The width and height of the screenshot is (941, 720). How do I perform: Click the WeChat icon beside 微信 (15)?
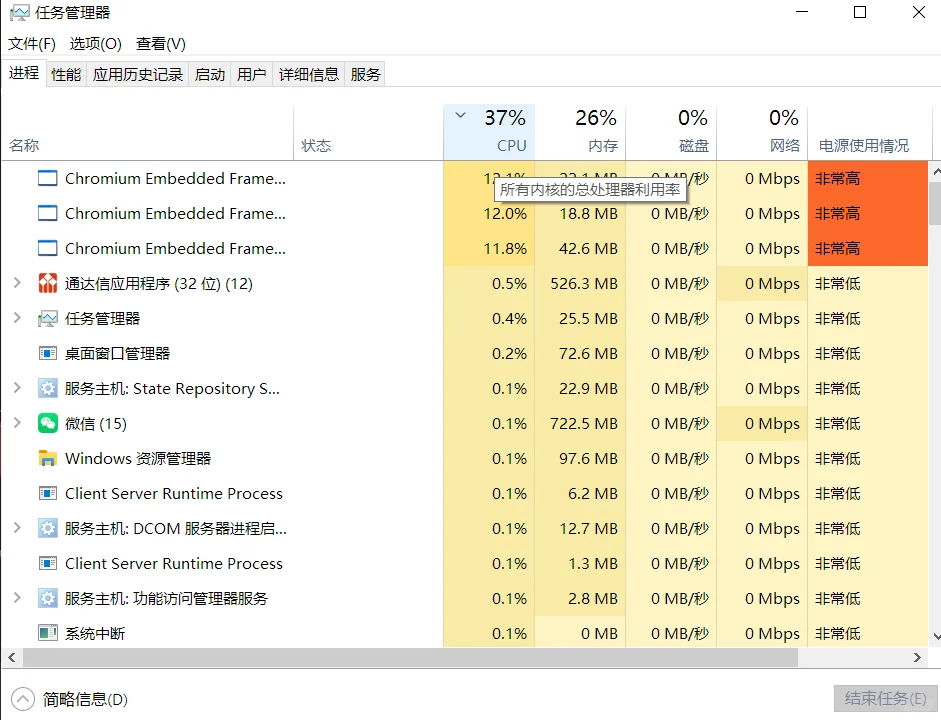click(47, 423)
